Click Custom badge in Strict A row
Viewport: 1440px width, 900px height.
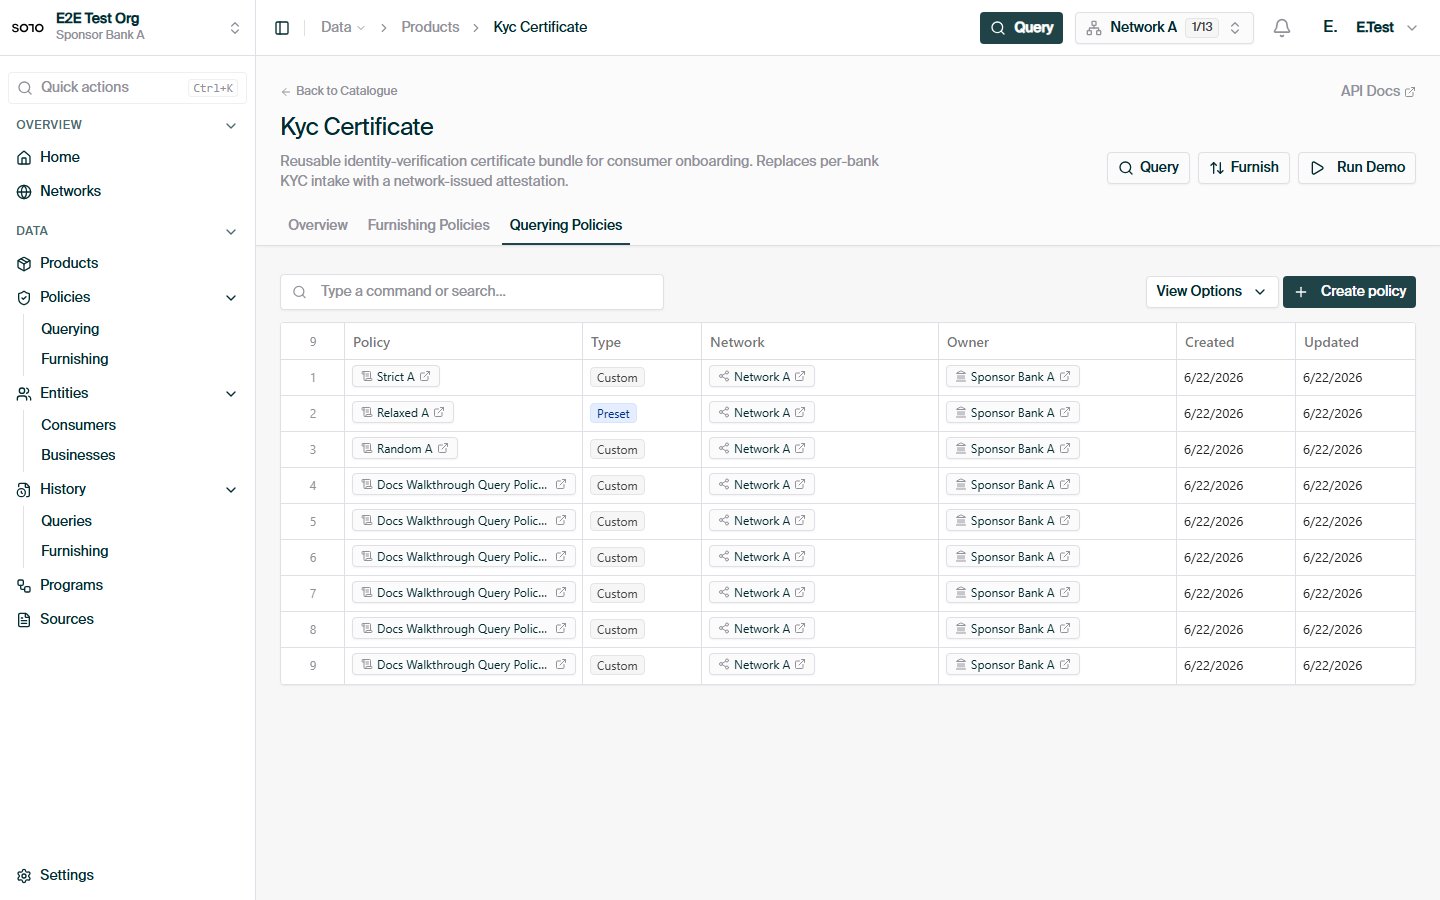tap(617, 378)
